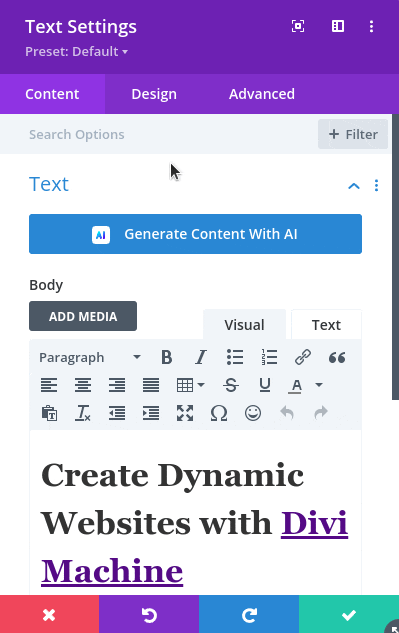Snap modal to sidebar icon
399x633 pixels.
[x=338, y=26]
